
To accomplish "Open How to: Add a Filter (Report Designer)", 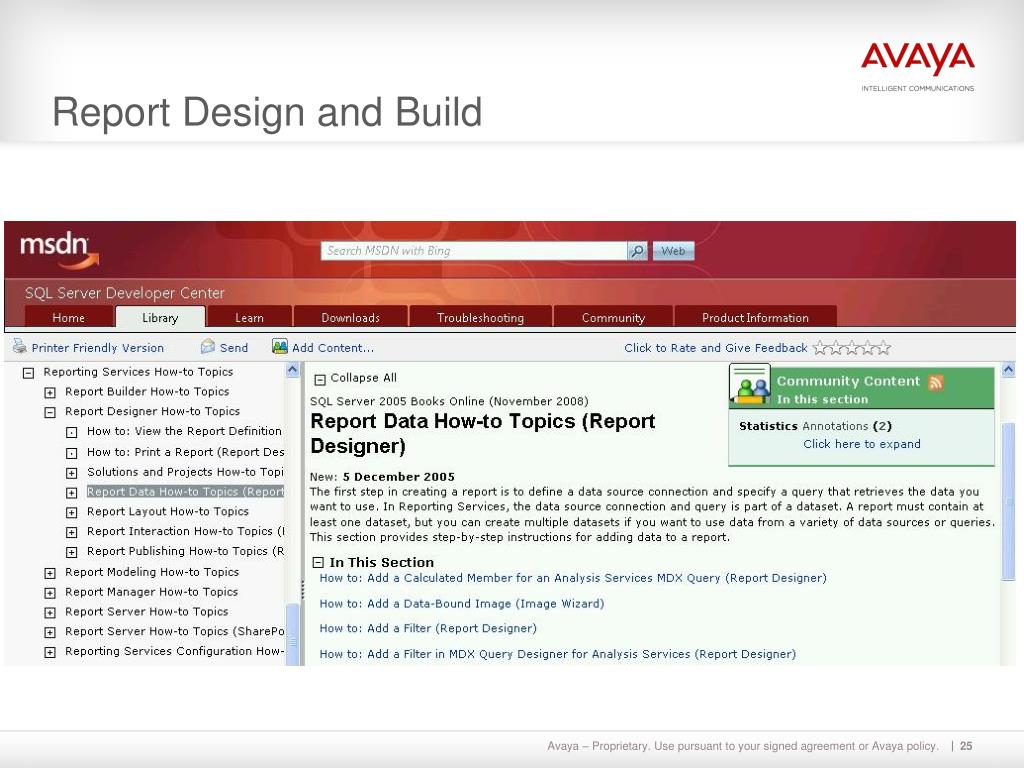I will click(428, 628).
